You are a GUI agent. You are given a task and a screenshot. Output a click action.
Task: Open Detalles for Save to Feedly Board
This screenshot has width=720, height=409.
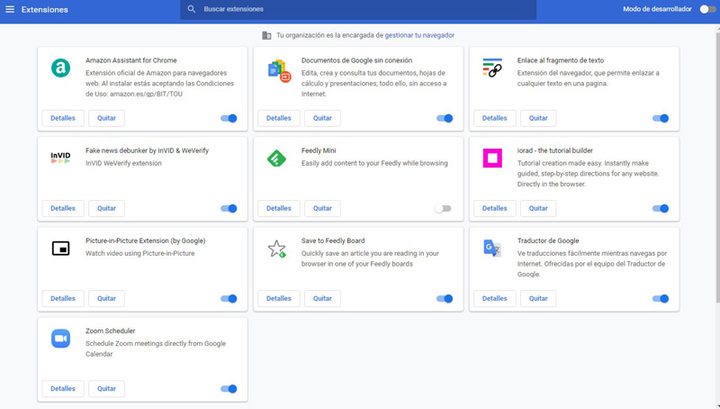click(x=279, y=298)
